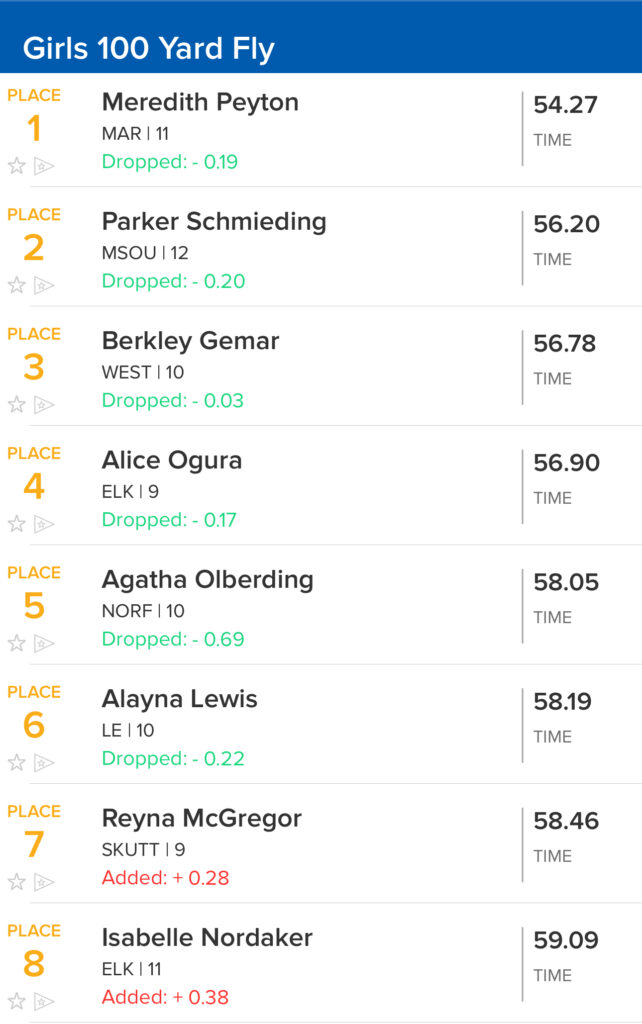Favorite Meredith Peyton with the star icon
The image size is (642, 1024).
(16, 166)
